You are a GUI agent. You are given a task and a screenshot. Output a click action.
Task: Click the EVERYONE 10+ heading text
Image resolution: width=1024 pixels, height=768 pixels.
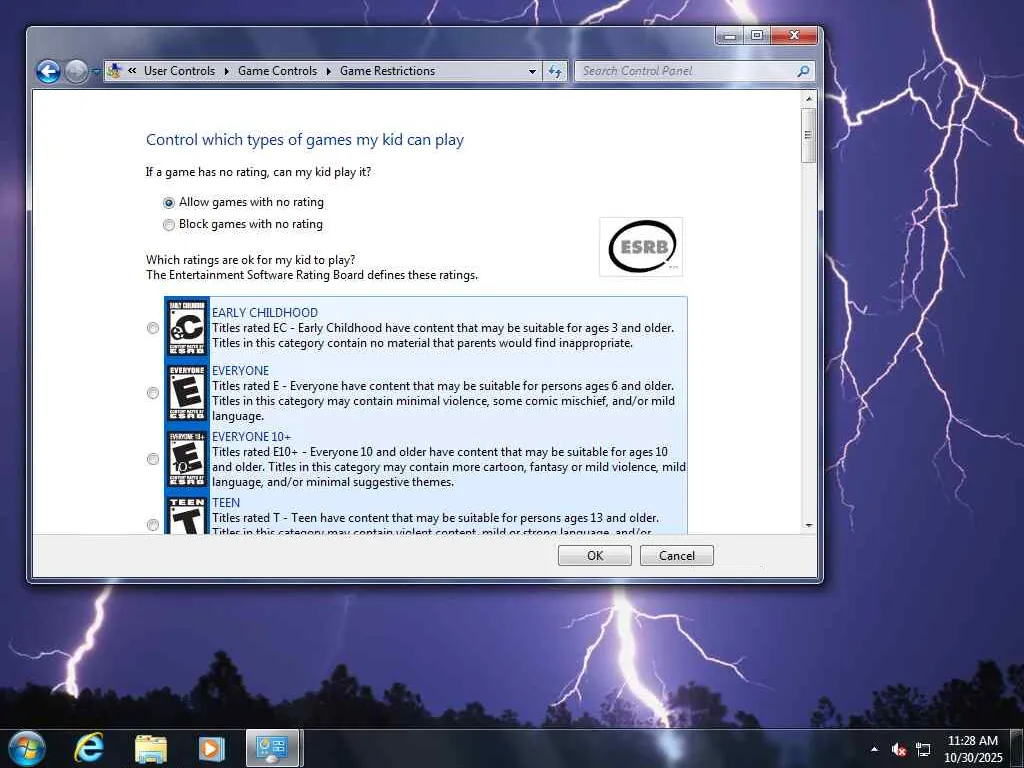[251, 436]
